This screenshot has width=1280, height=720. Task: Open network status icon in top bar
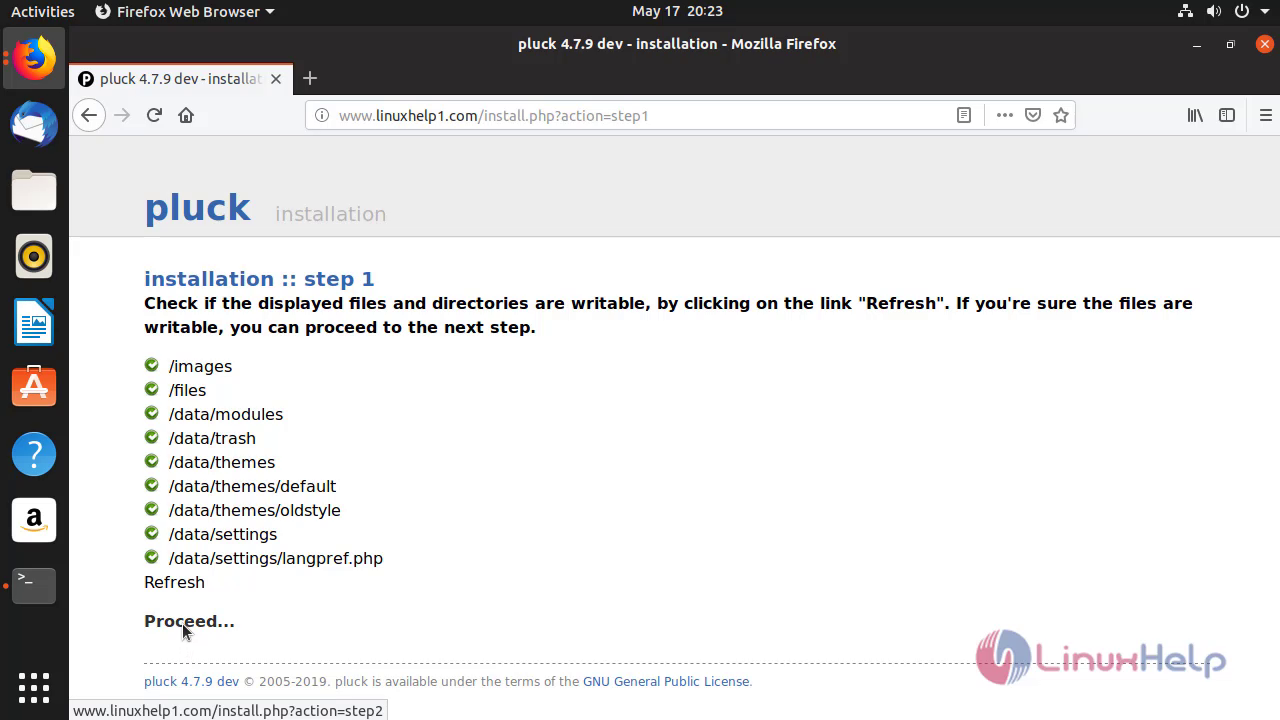[1186, 12]
